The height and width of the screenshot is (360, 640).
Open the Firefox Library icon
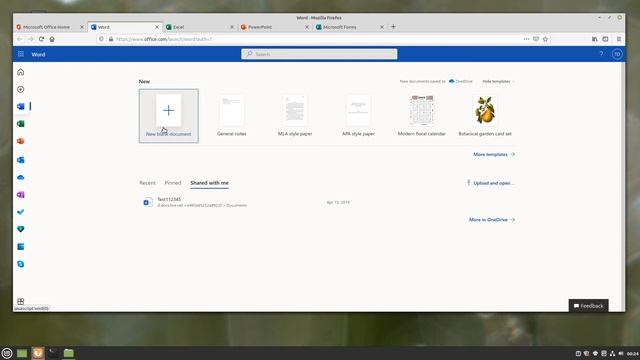(595, 39)
